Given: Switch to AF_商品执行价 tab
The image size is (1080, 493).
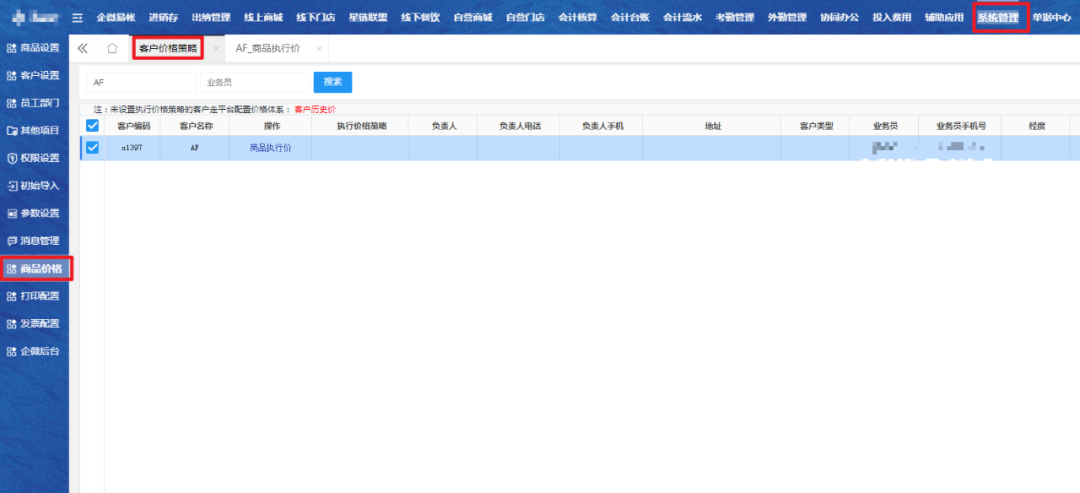Looking at the screenshot, I should [x=267, y=49].
